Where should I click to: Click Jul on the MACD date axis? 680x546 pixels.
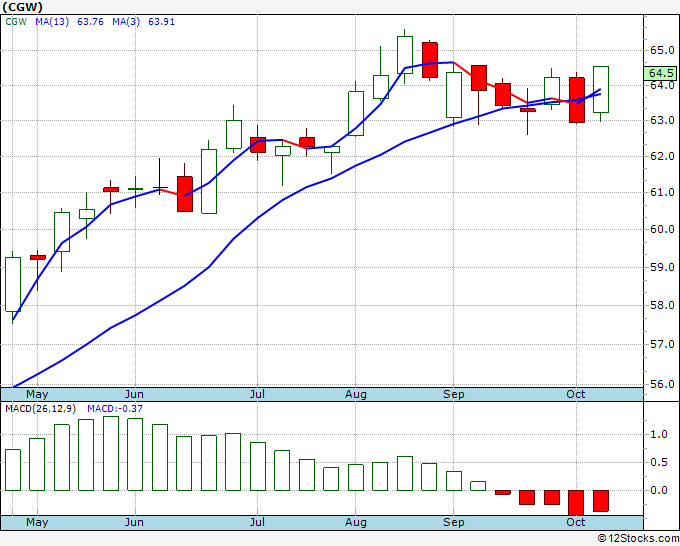pyautogui.click(x=257, y=522)
